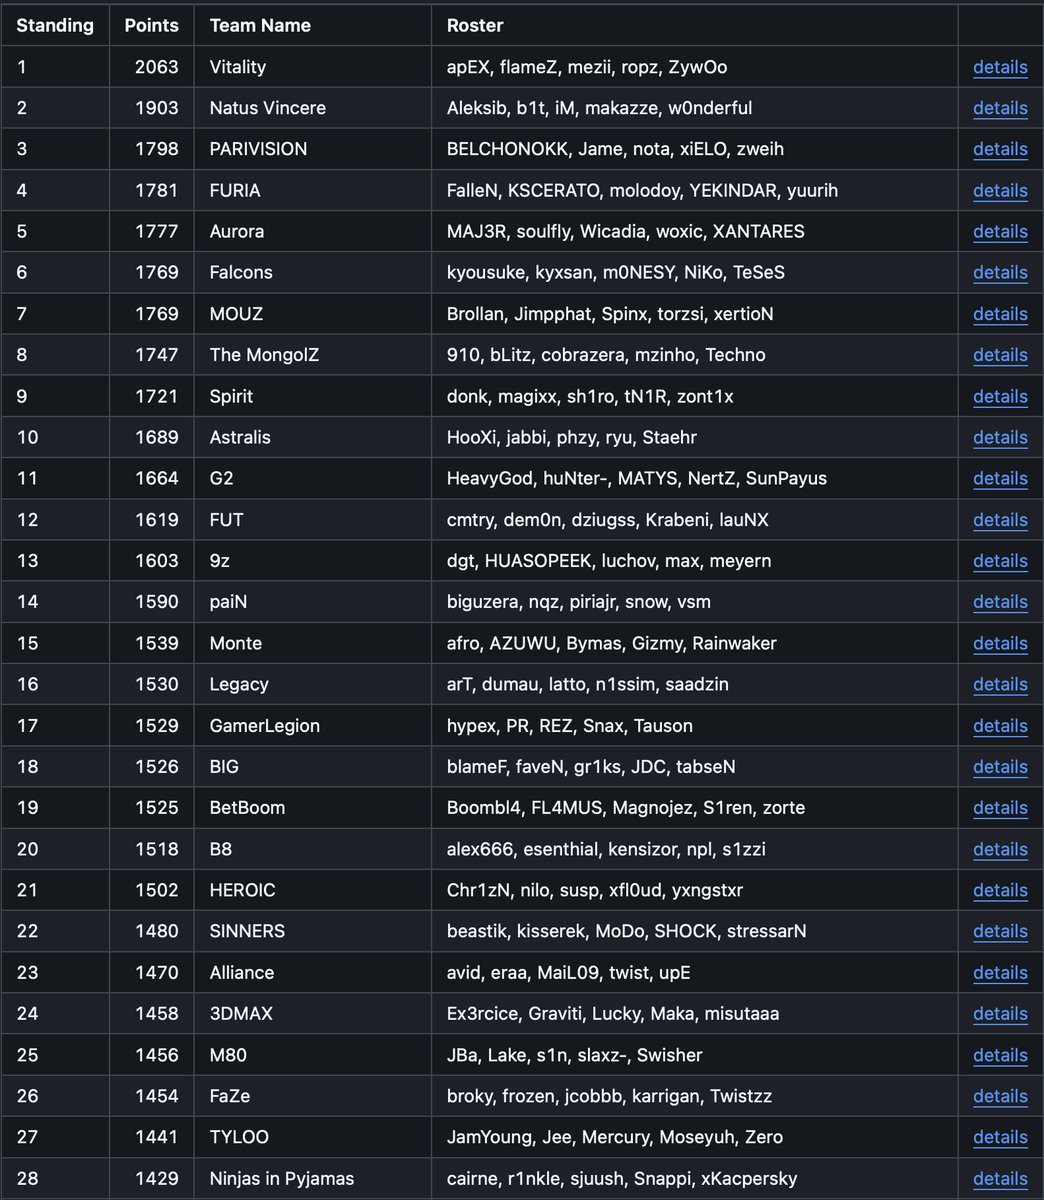Open the details link for FaZe
This screenshot has height=1200, width=1044.
[x=1000, y=1096]
